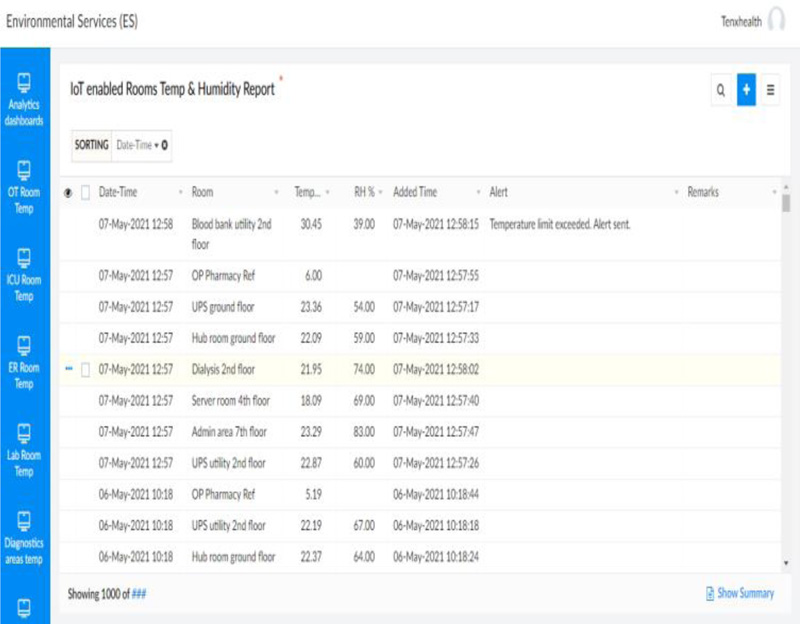
Task: Click the search magnifier icon
Action: tap(720, 90)
